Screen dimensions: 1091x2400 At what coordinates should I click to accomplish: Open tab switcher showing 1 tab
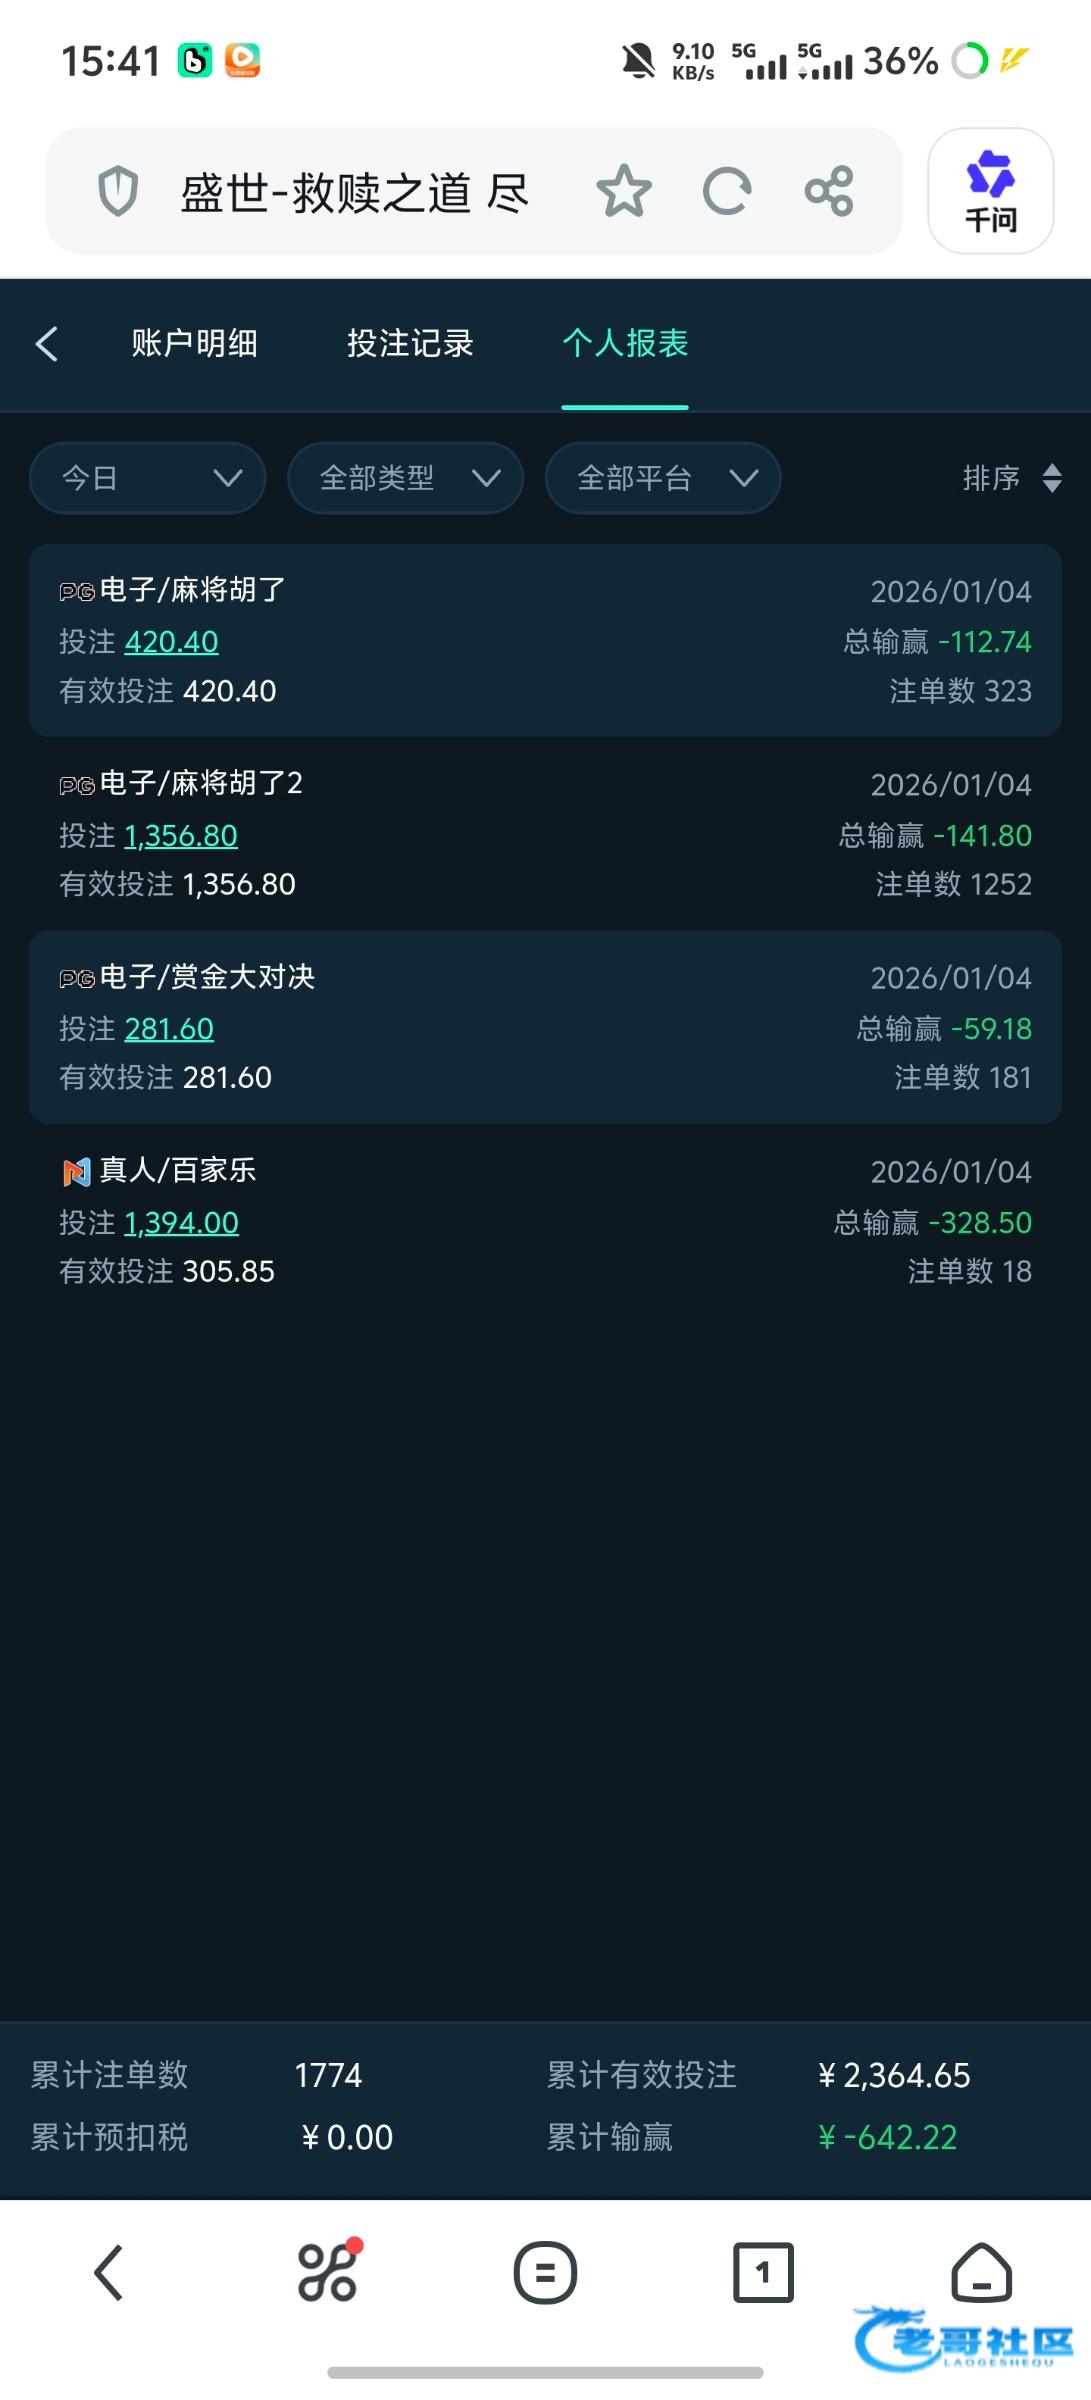[x=763, y=2272]
